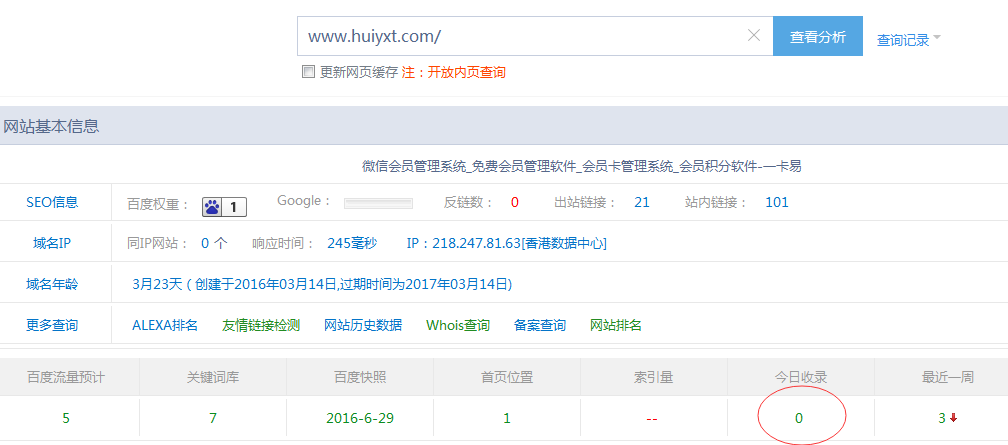Enable 更新网页缓存 checkbox
The height and width of the screenshot is (445, 1008).
(x=308, y=72)
